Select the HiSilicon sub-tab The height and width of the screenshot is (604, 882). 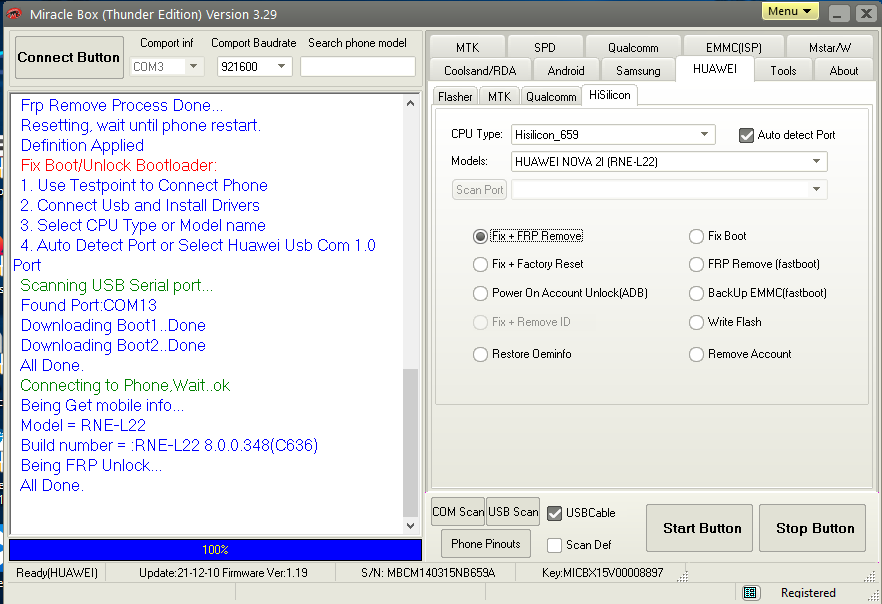point(609,95)
